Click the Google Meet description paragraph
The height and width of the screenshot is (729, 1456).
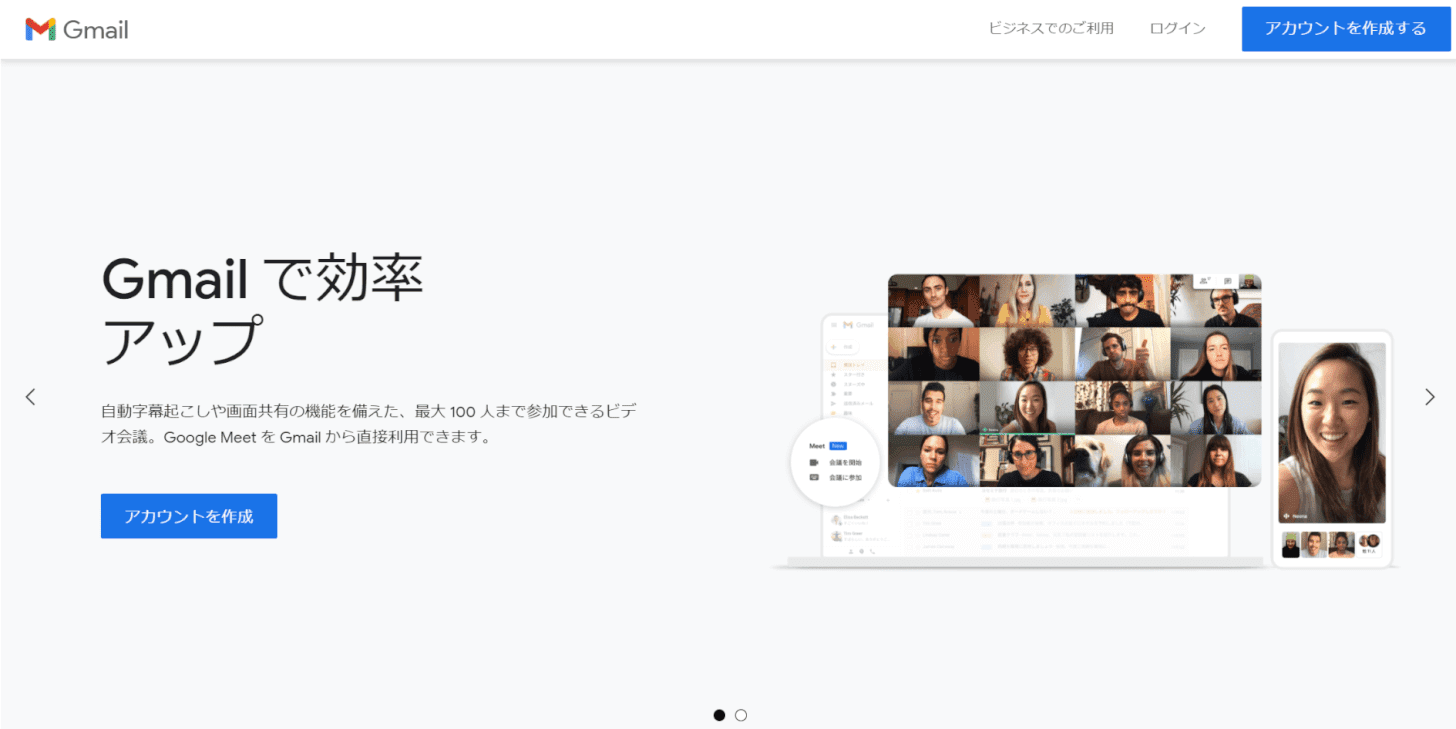pyautogui.click(x=369, y=424)
